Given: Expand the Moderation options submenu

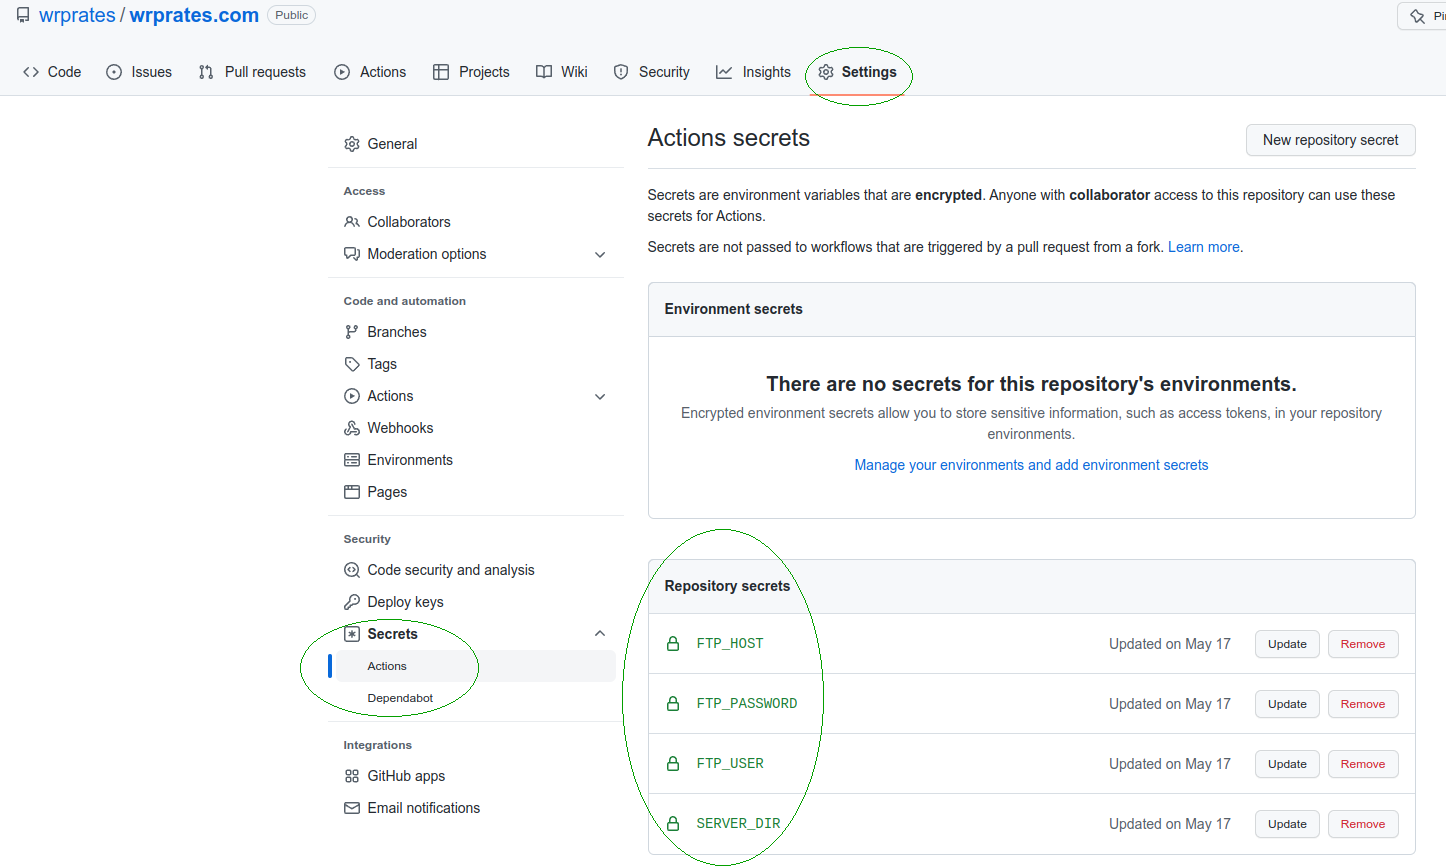Looking at the screenshot, I should click(x=600, y=255).
